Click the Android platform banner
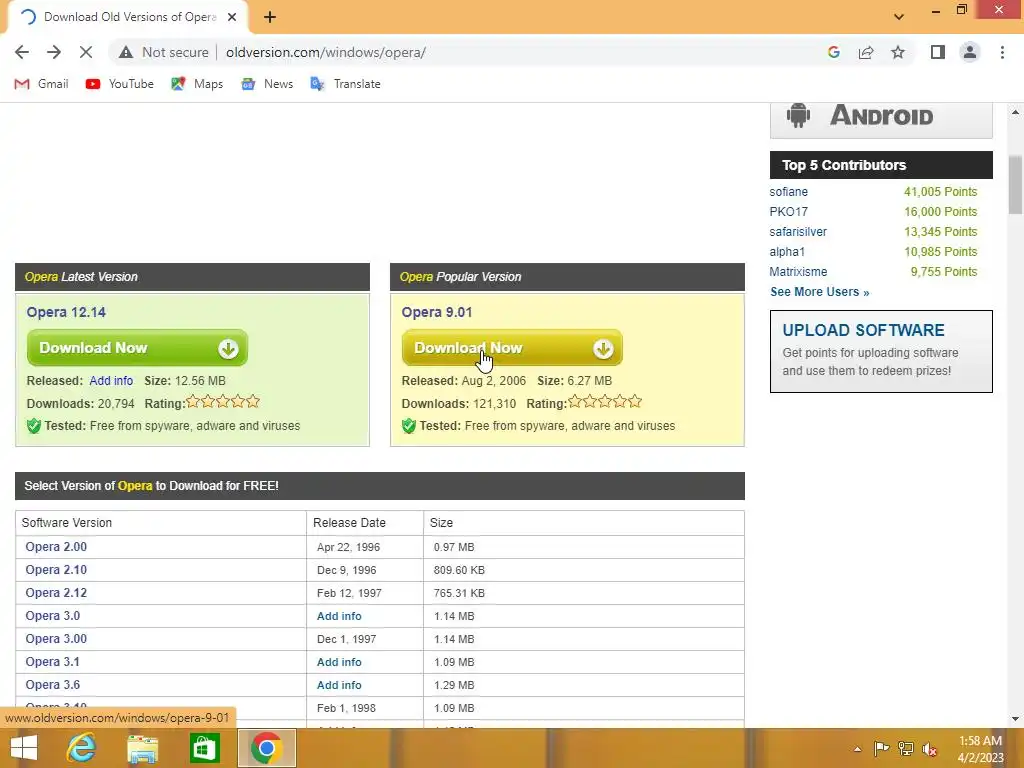This screenshot has width=1024, height=768. pyautogui.click(x=881, y=120)
